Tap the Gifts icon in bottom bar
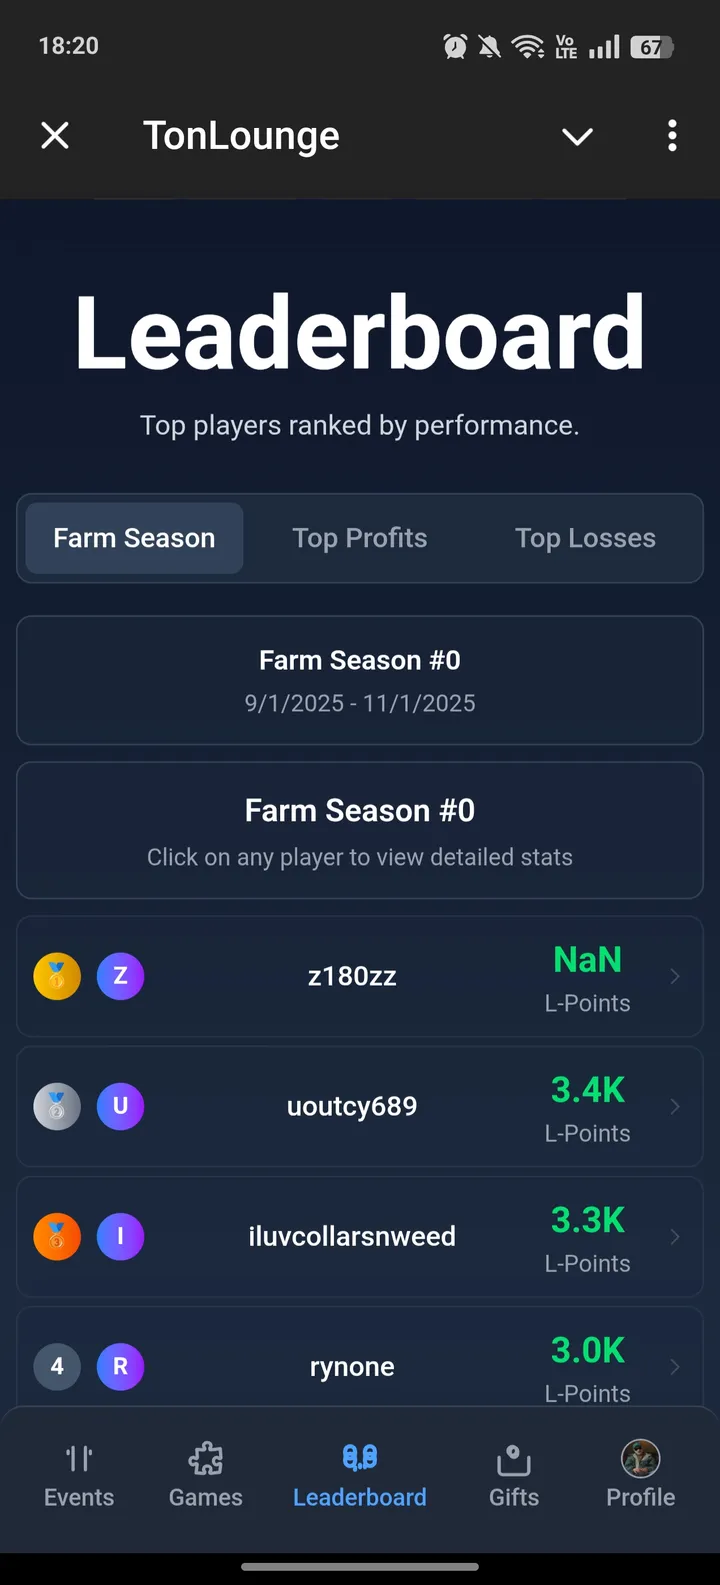This screenshot has width=720, height=1585. coord(513,1459)
